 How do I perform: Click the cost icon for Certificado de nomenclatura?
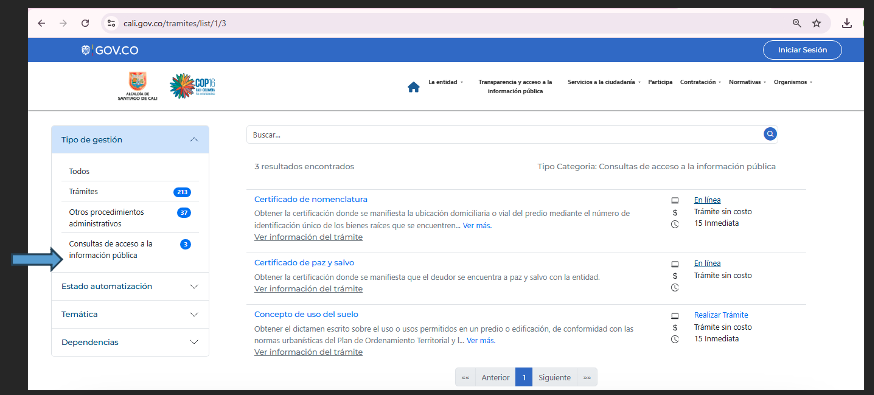pos(675,212)
